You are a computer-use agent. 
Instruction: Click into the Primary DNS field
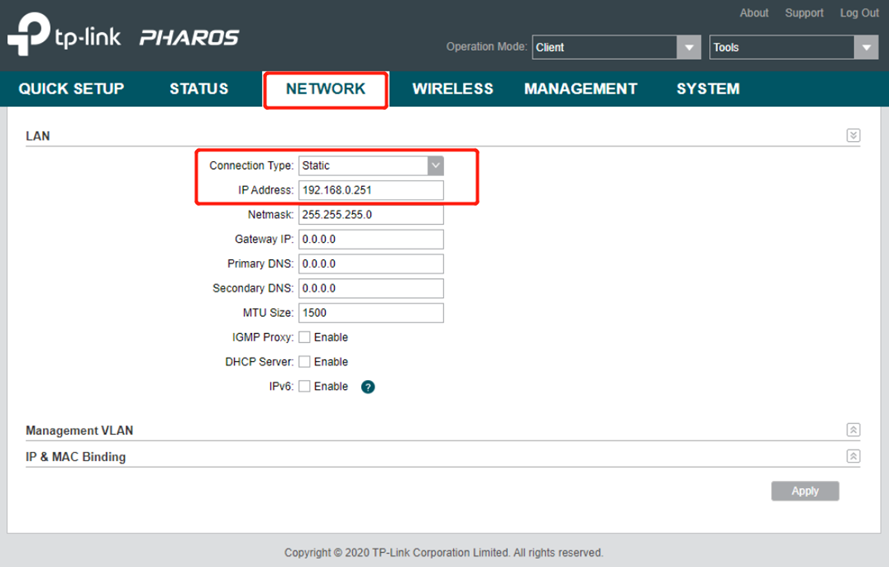click(x=371, y=264)
